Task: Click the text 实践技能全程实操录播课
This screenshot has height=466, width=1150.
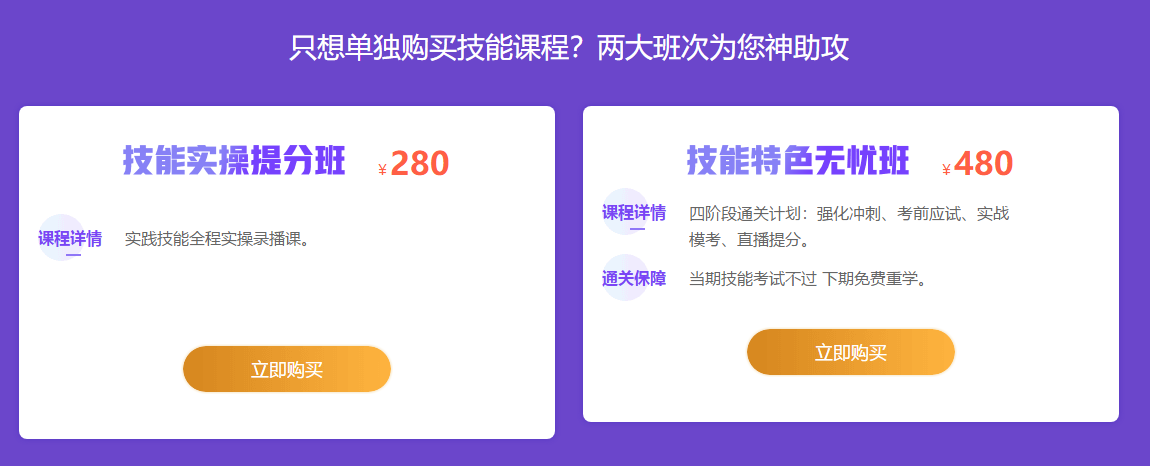Action: [x=216, y=239]
